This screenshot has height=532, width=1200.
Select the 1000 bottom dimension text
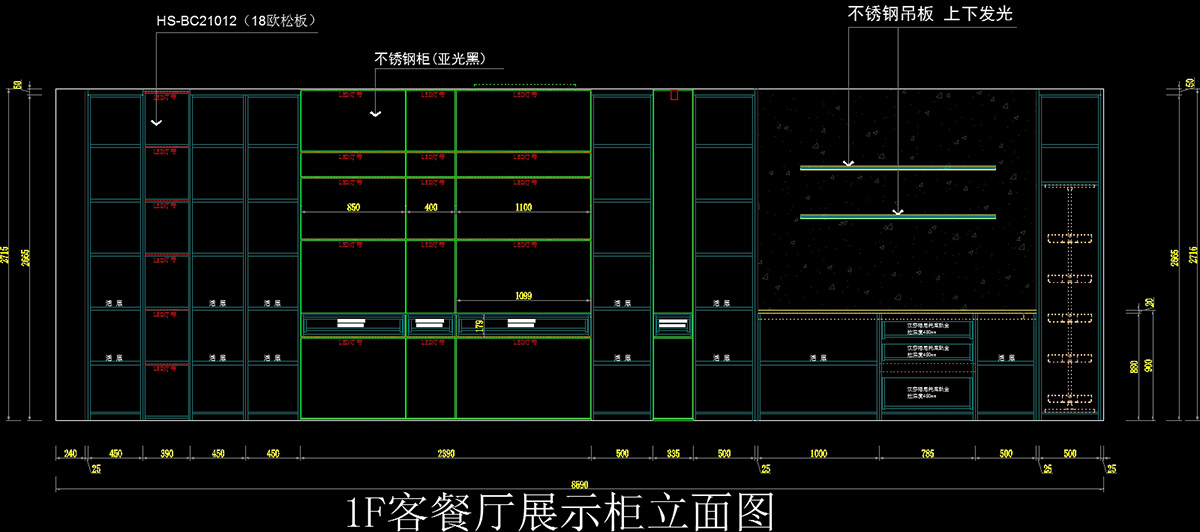[819, 454]
